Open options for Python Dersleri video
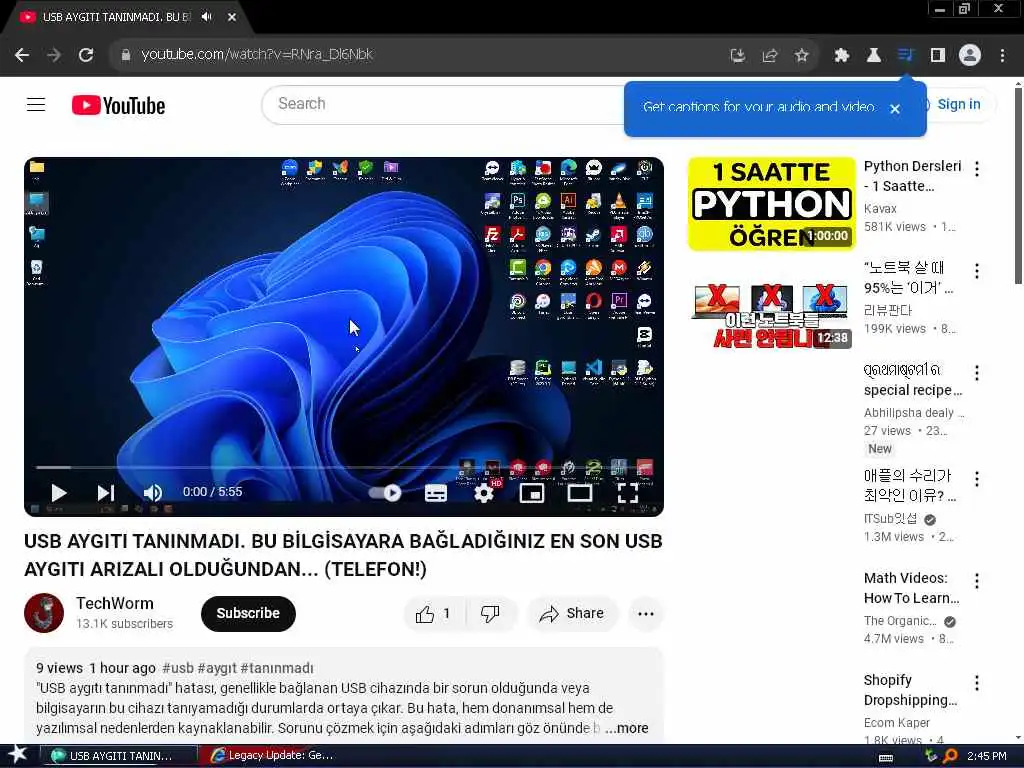The image size is (1024, 768). 977,169
